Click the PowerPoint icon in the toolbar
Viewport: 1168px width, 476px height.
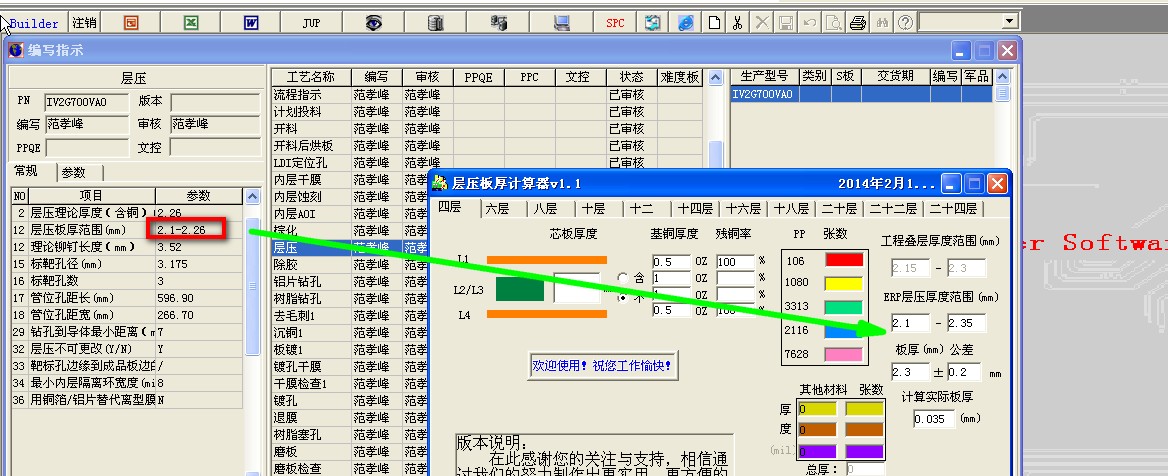pos(131,23)
